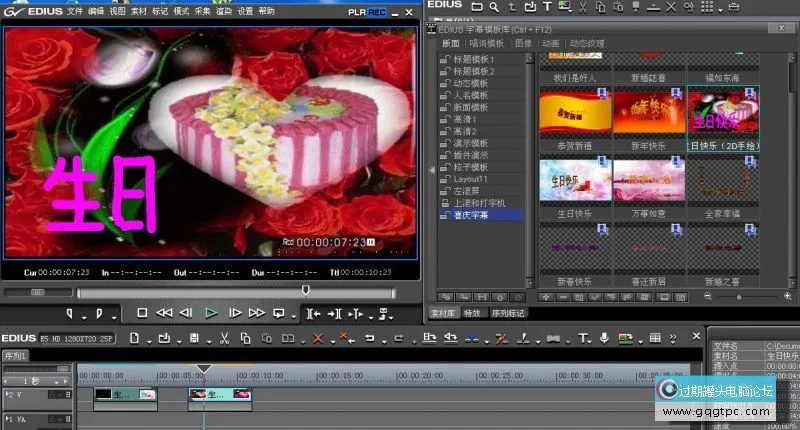The width and height of the screenshot is (800, 430).
Task: Open the dropdown arrow beside the Undo icon
Action: point(384,342)
